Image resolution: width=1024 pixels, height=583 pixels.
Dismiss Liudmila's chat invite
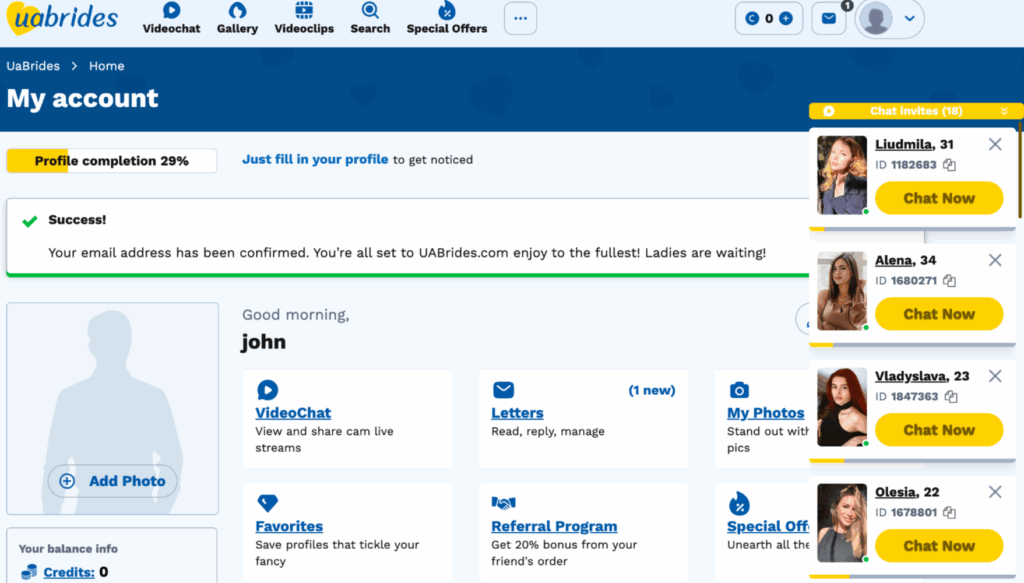pyautogui.click(x=995, y=144)
